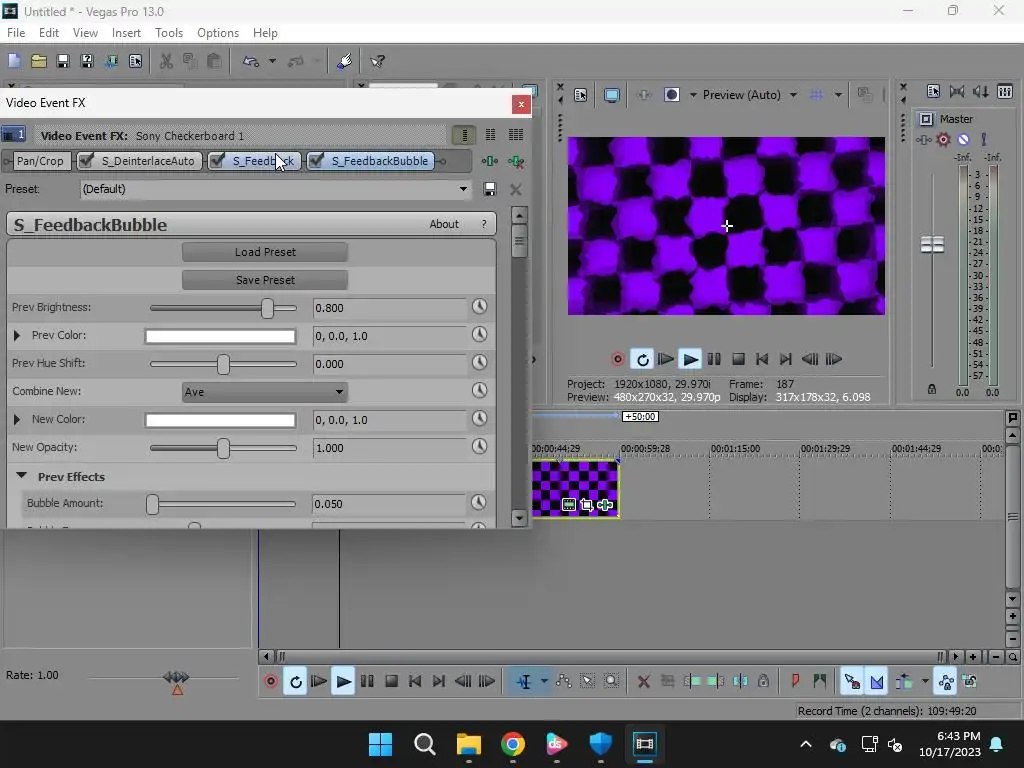Click the Bubble Amount value field
The height and width of the screenshot is (768, 1024).
tap(389, 504)
